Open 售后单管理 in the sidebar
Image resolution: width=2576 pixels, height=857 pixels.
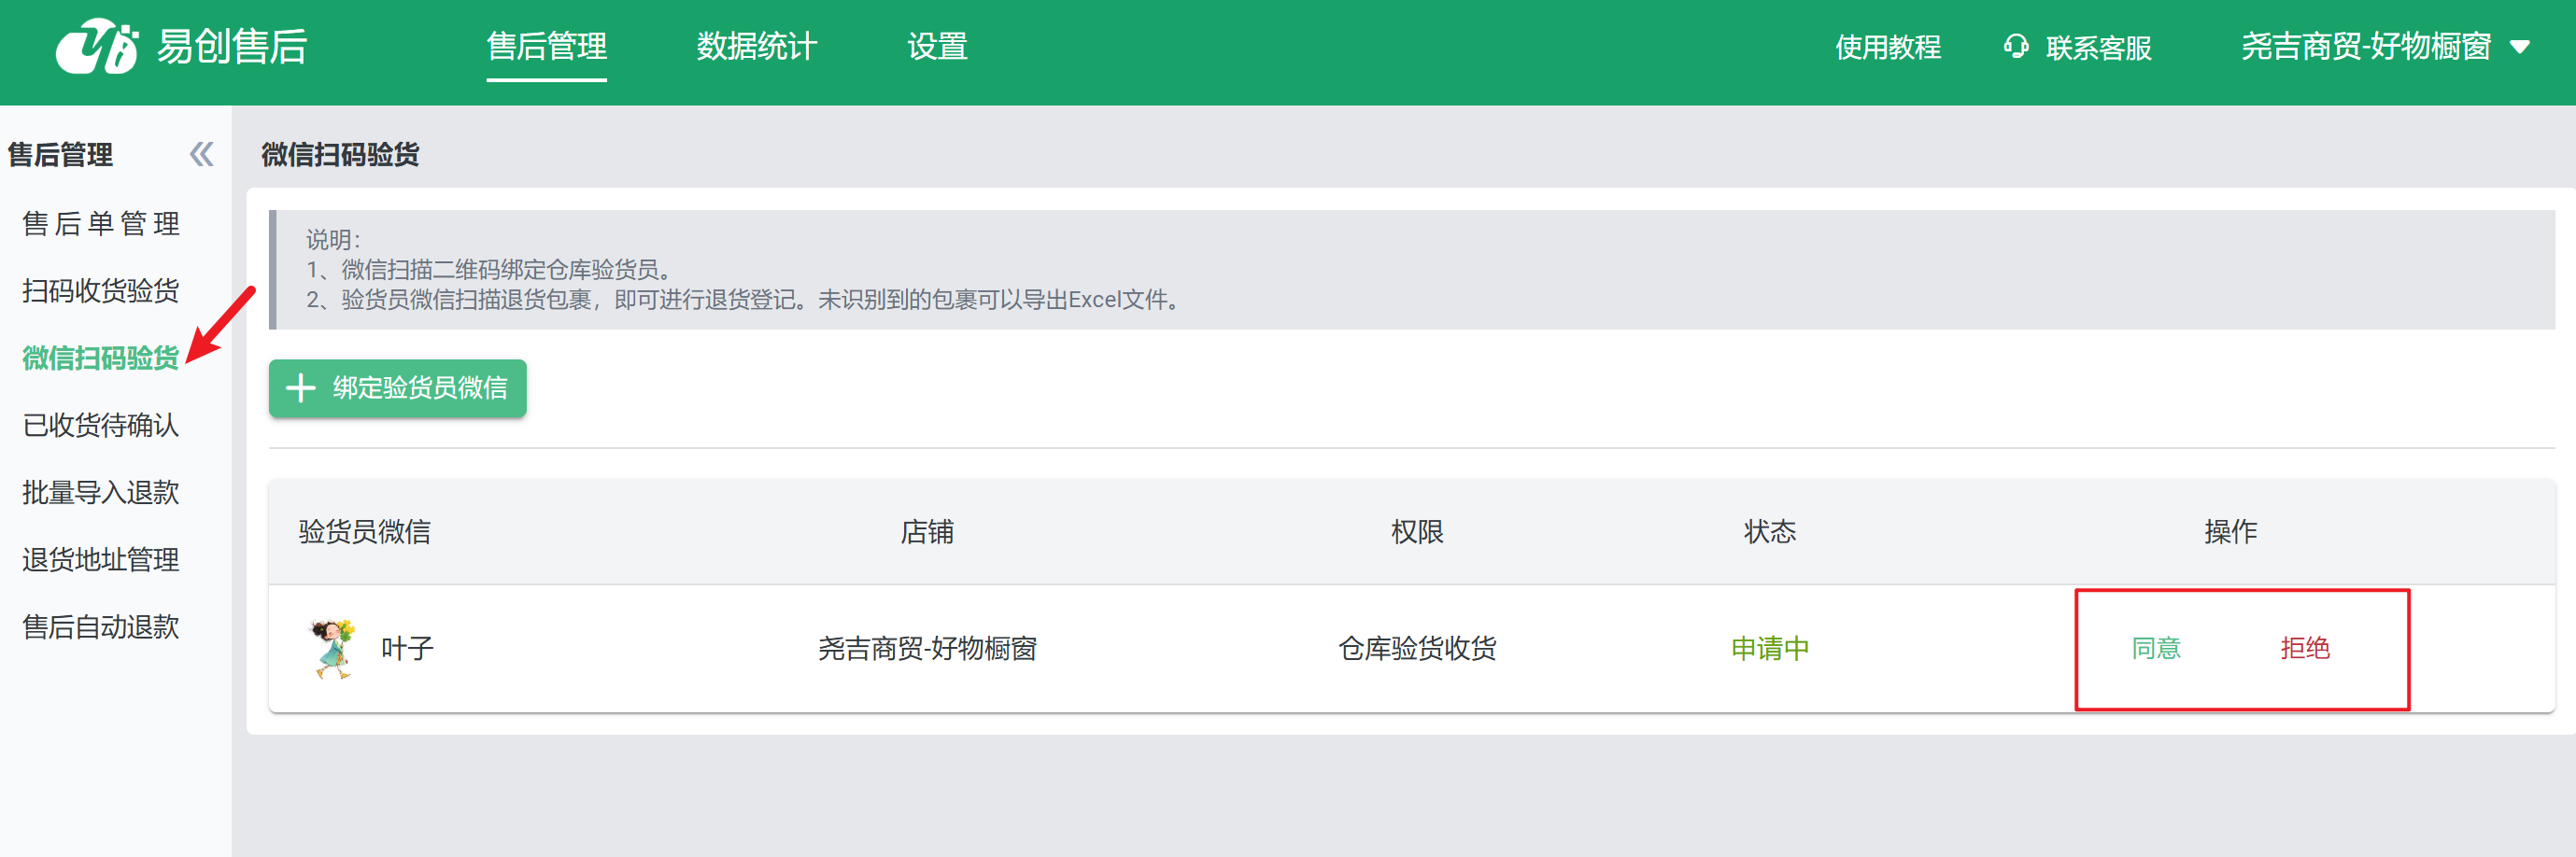(x=101, y=223)
